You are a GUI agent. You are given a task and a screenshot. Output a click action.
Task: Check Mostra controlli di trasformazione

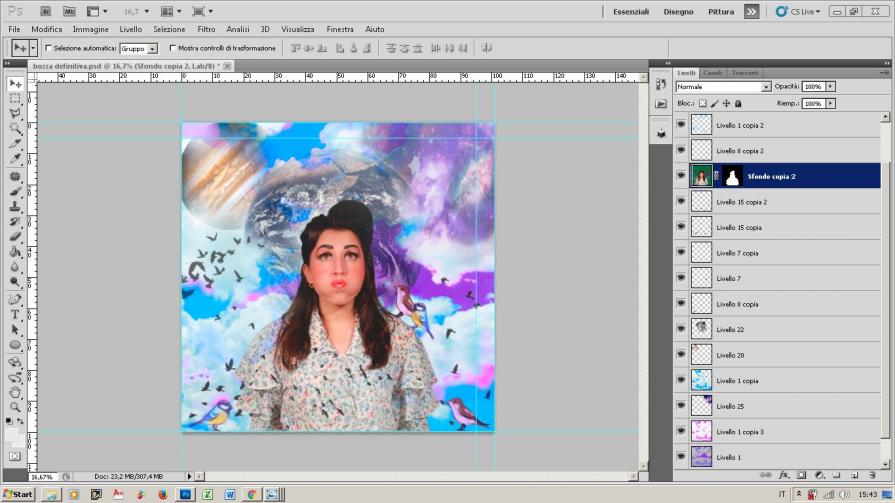tap(173, 48)
